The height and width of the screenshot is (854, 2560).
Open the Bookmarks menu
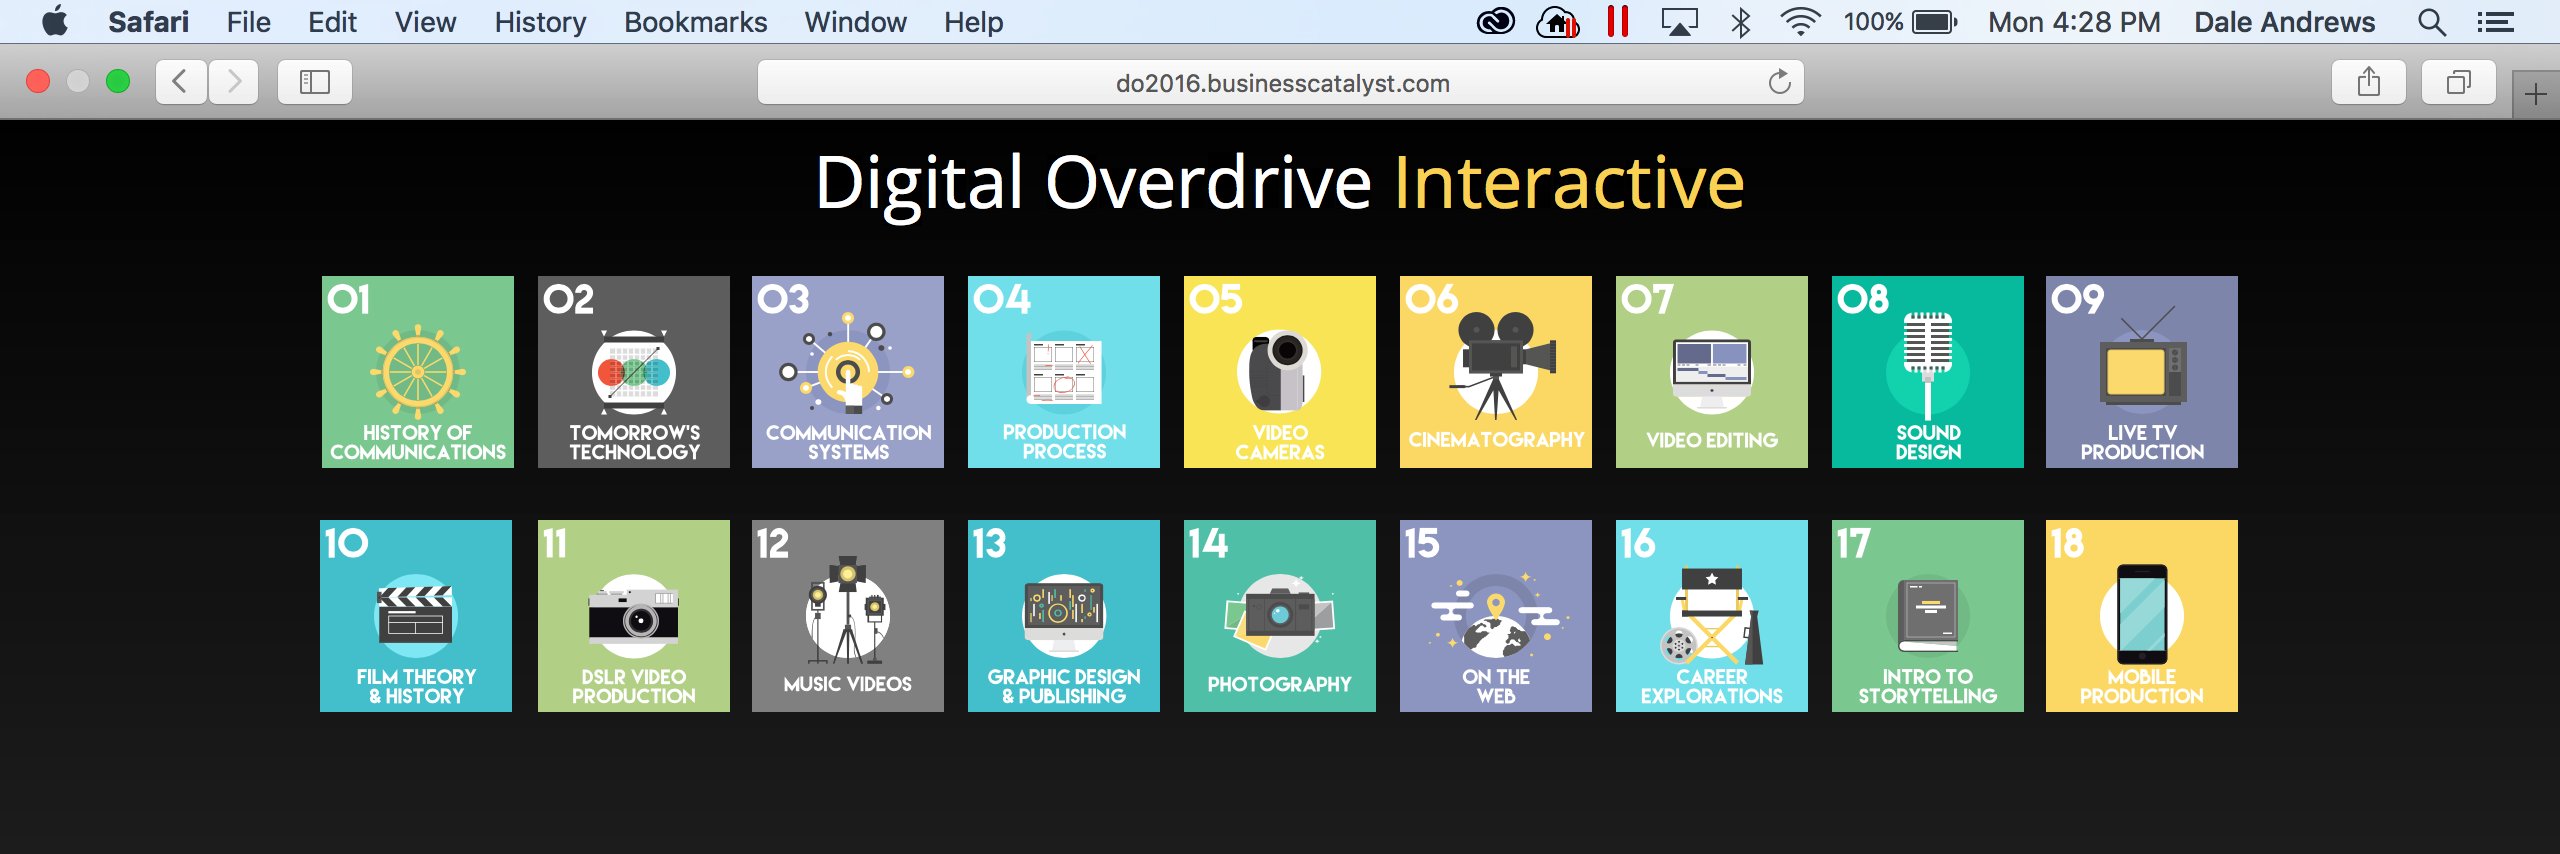pos(695,22)
